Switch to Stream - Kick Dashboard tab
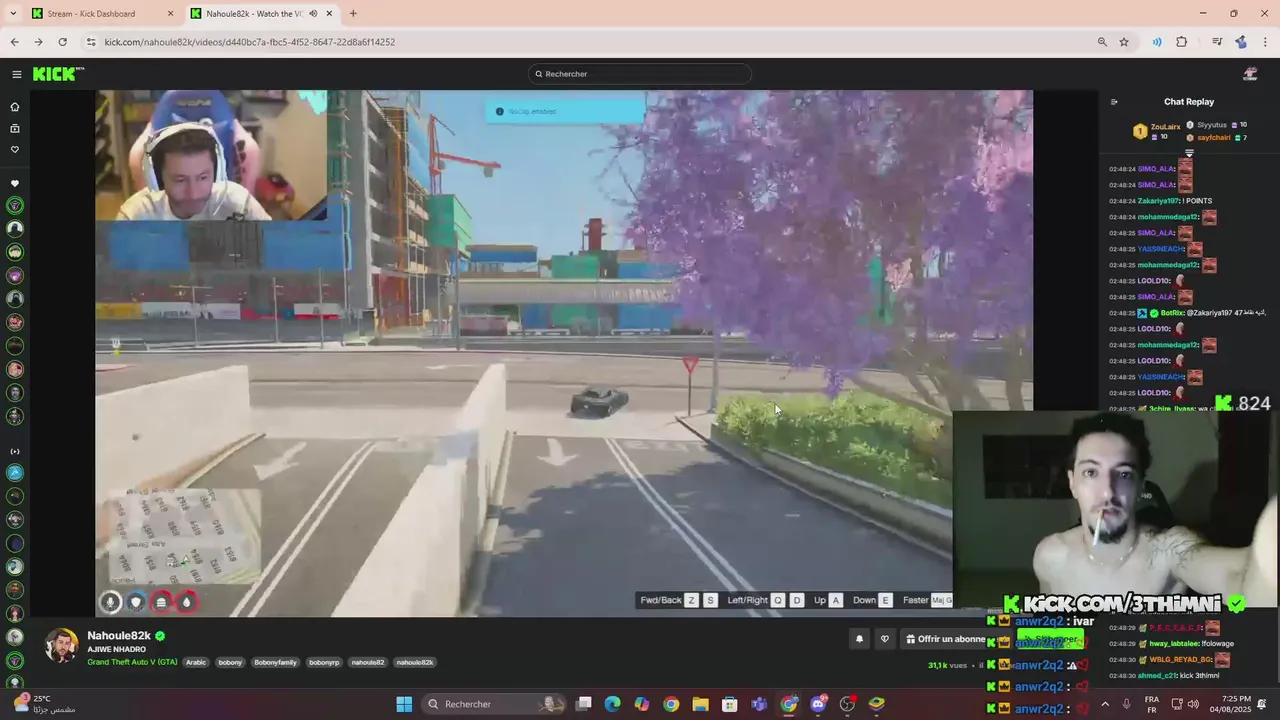The width and height of the screenshot is (1280, 720). [x=100, y=13]
